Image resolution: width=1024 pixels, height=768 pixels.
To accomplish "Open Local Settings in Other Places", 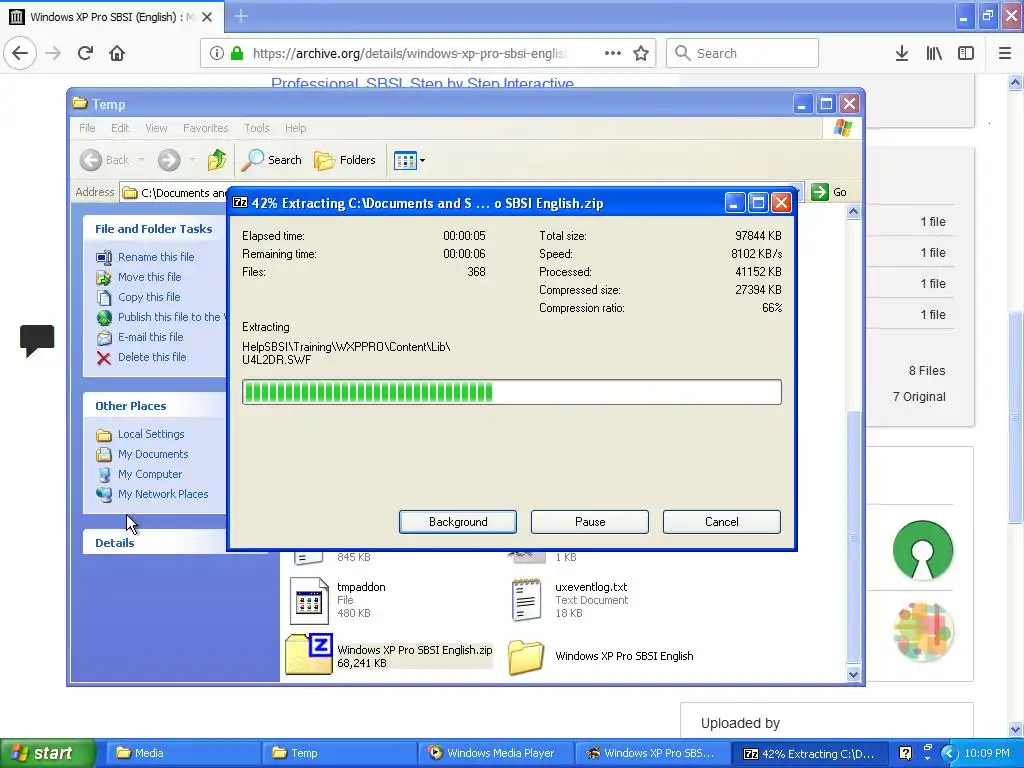I will coord(151,434).
